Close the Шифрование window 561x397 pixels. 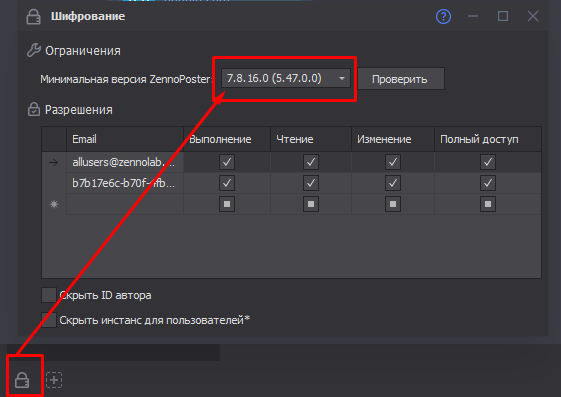tap(533, 16)
